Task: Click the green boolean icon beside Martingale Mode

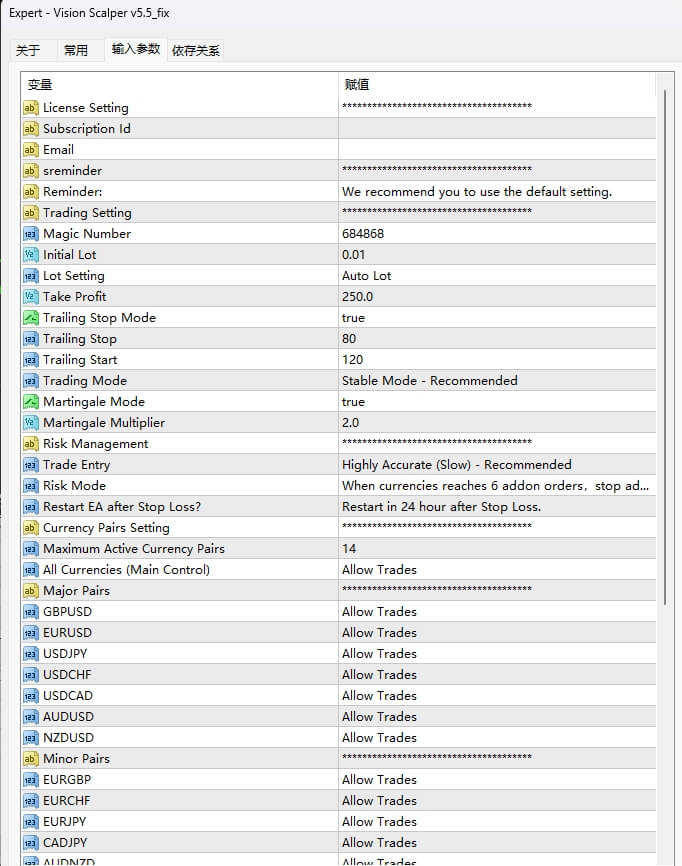Action: pos(29,401)
